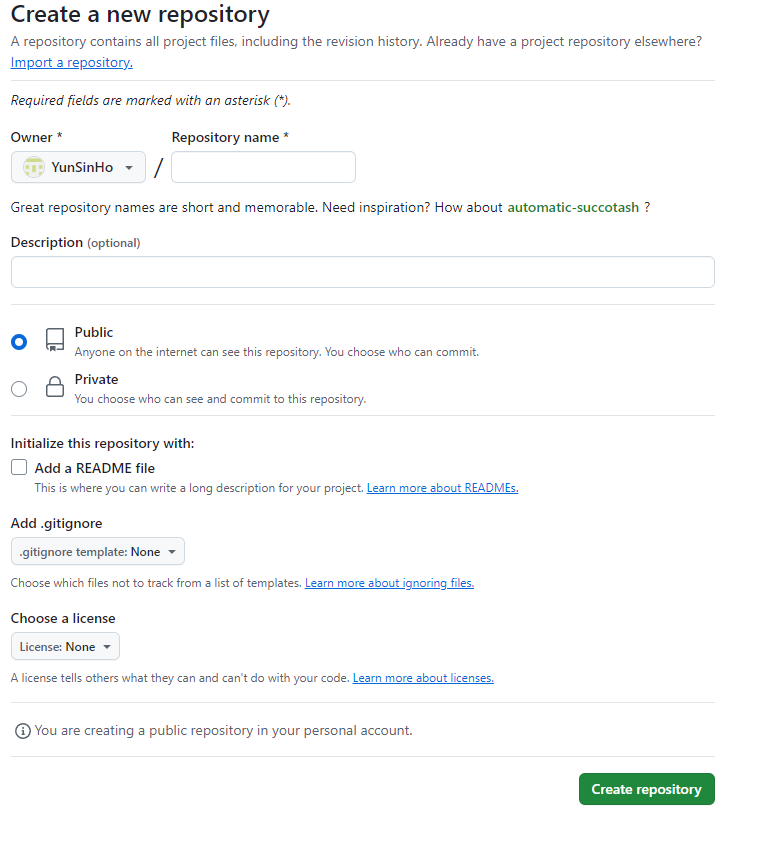Focus the Description input field

pyautogui.click(x=363, y=272)
